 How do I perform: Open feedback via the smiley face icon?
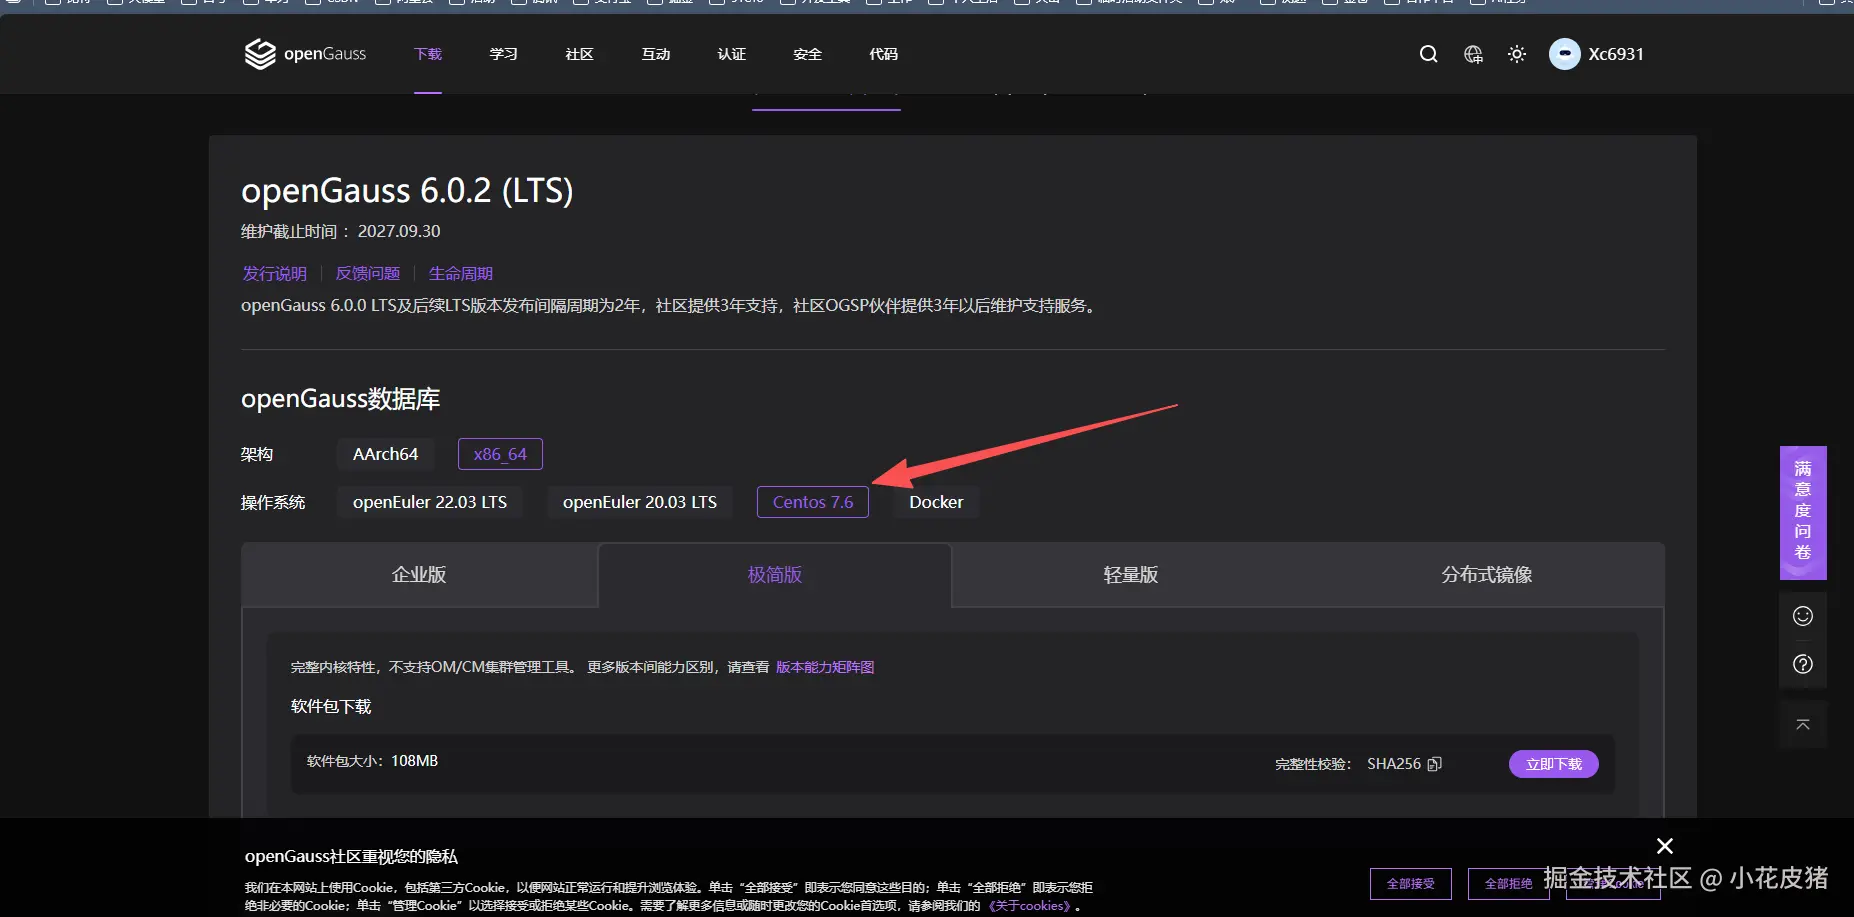[1802, 616]
